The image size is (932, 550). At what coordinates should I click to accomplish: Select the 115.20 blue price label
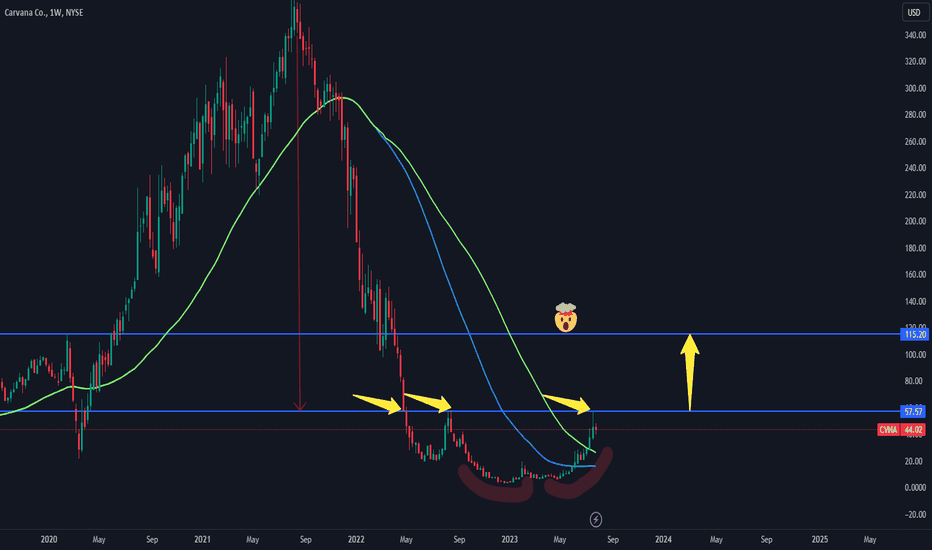(x=914, y=334)
